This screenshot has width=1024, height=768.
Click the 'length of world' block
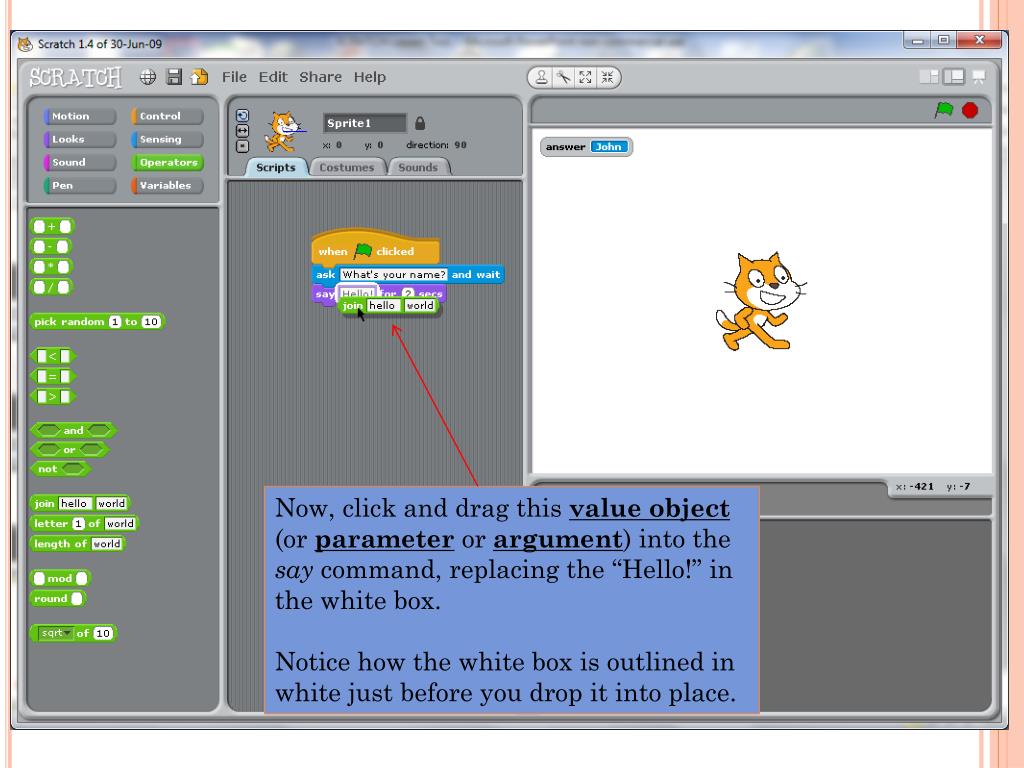pyautogui.click(x=78, y=544)
